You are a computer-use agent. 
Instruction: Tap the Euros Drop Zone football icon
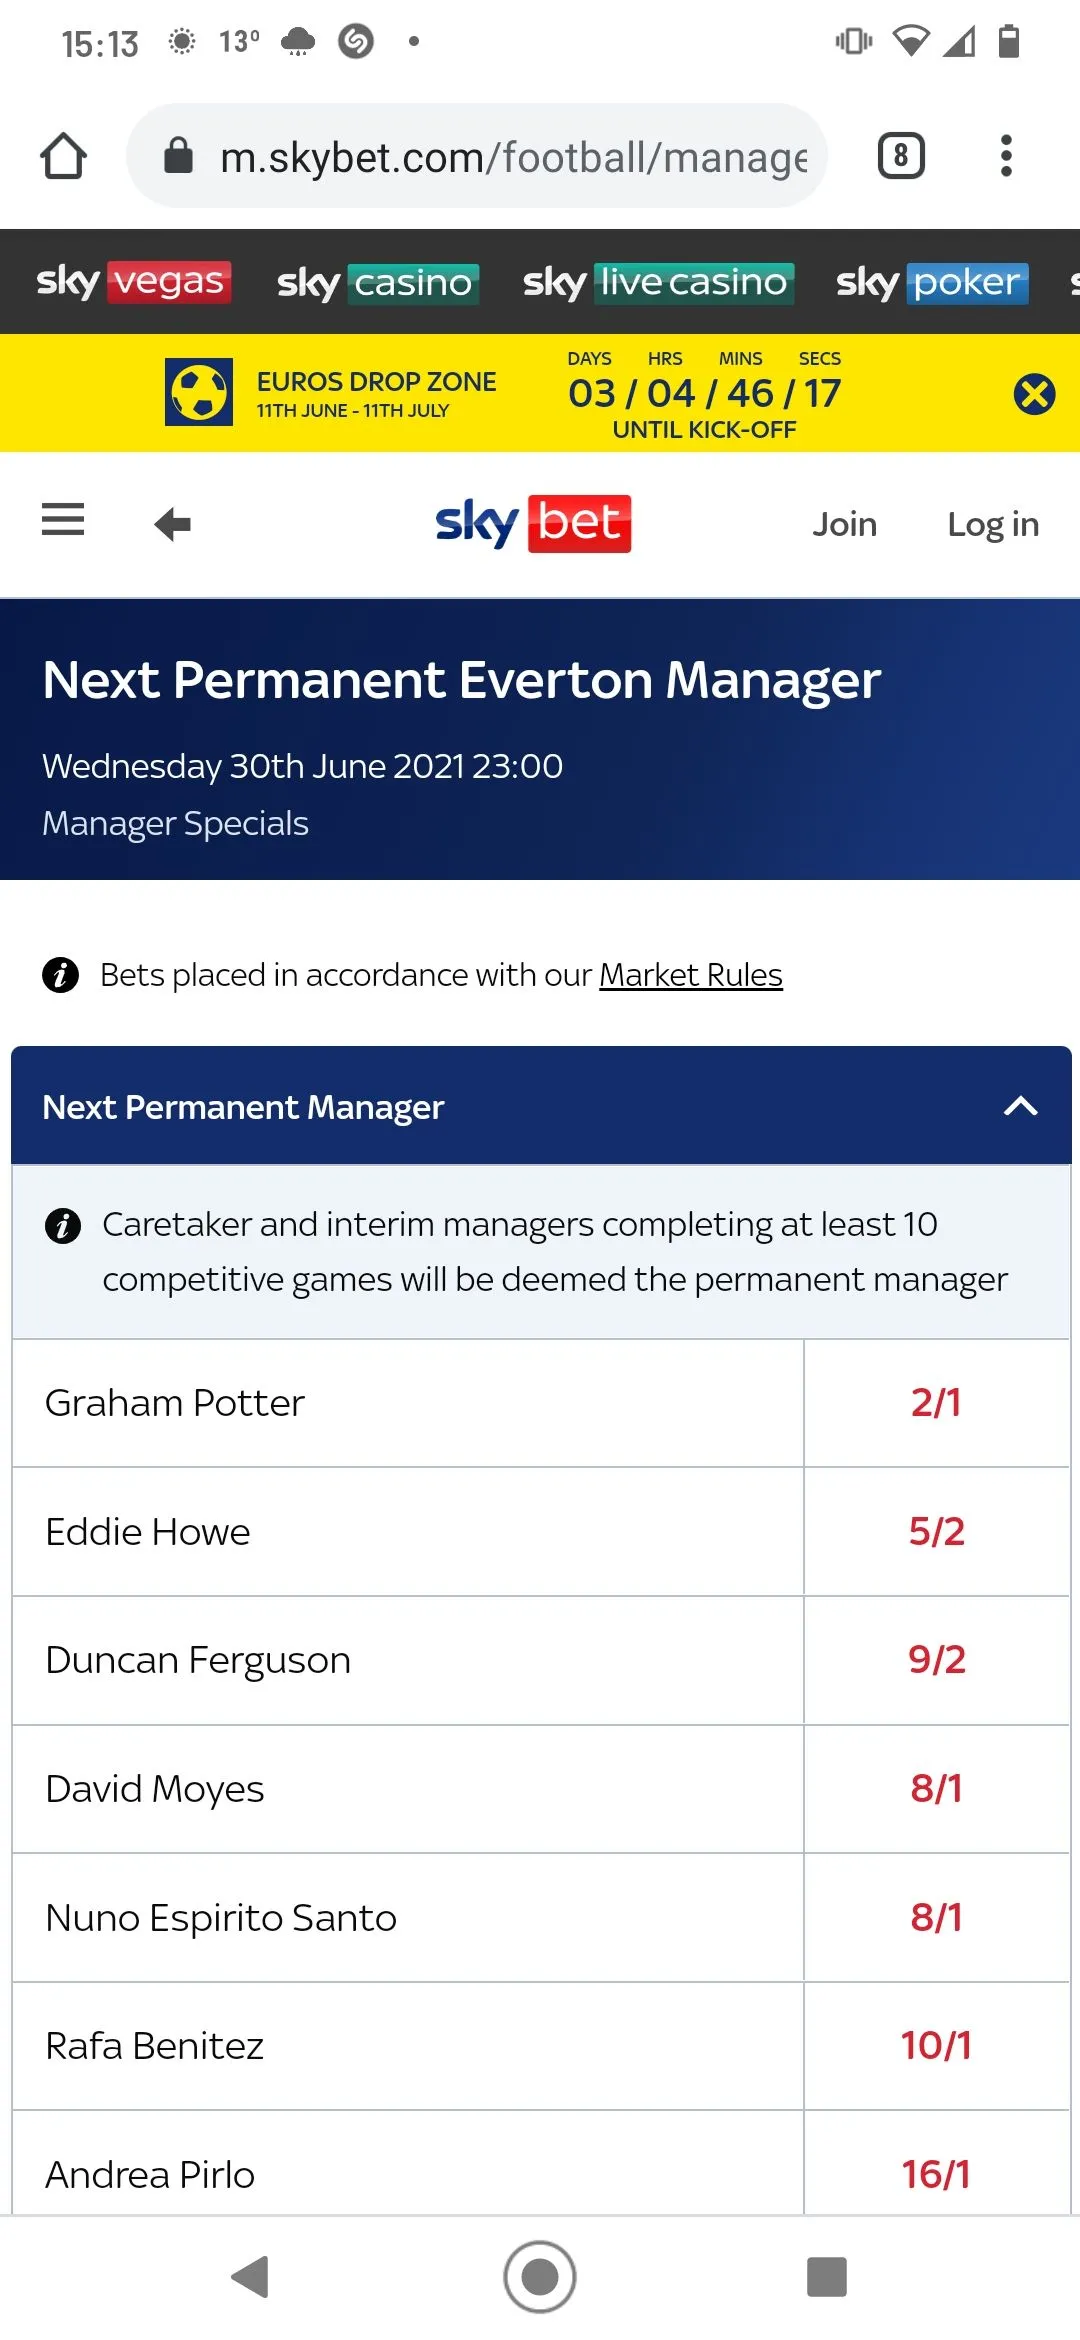[199, 392]
